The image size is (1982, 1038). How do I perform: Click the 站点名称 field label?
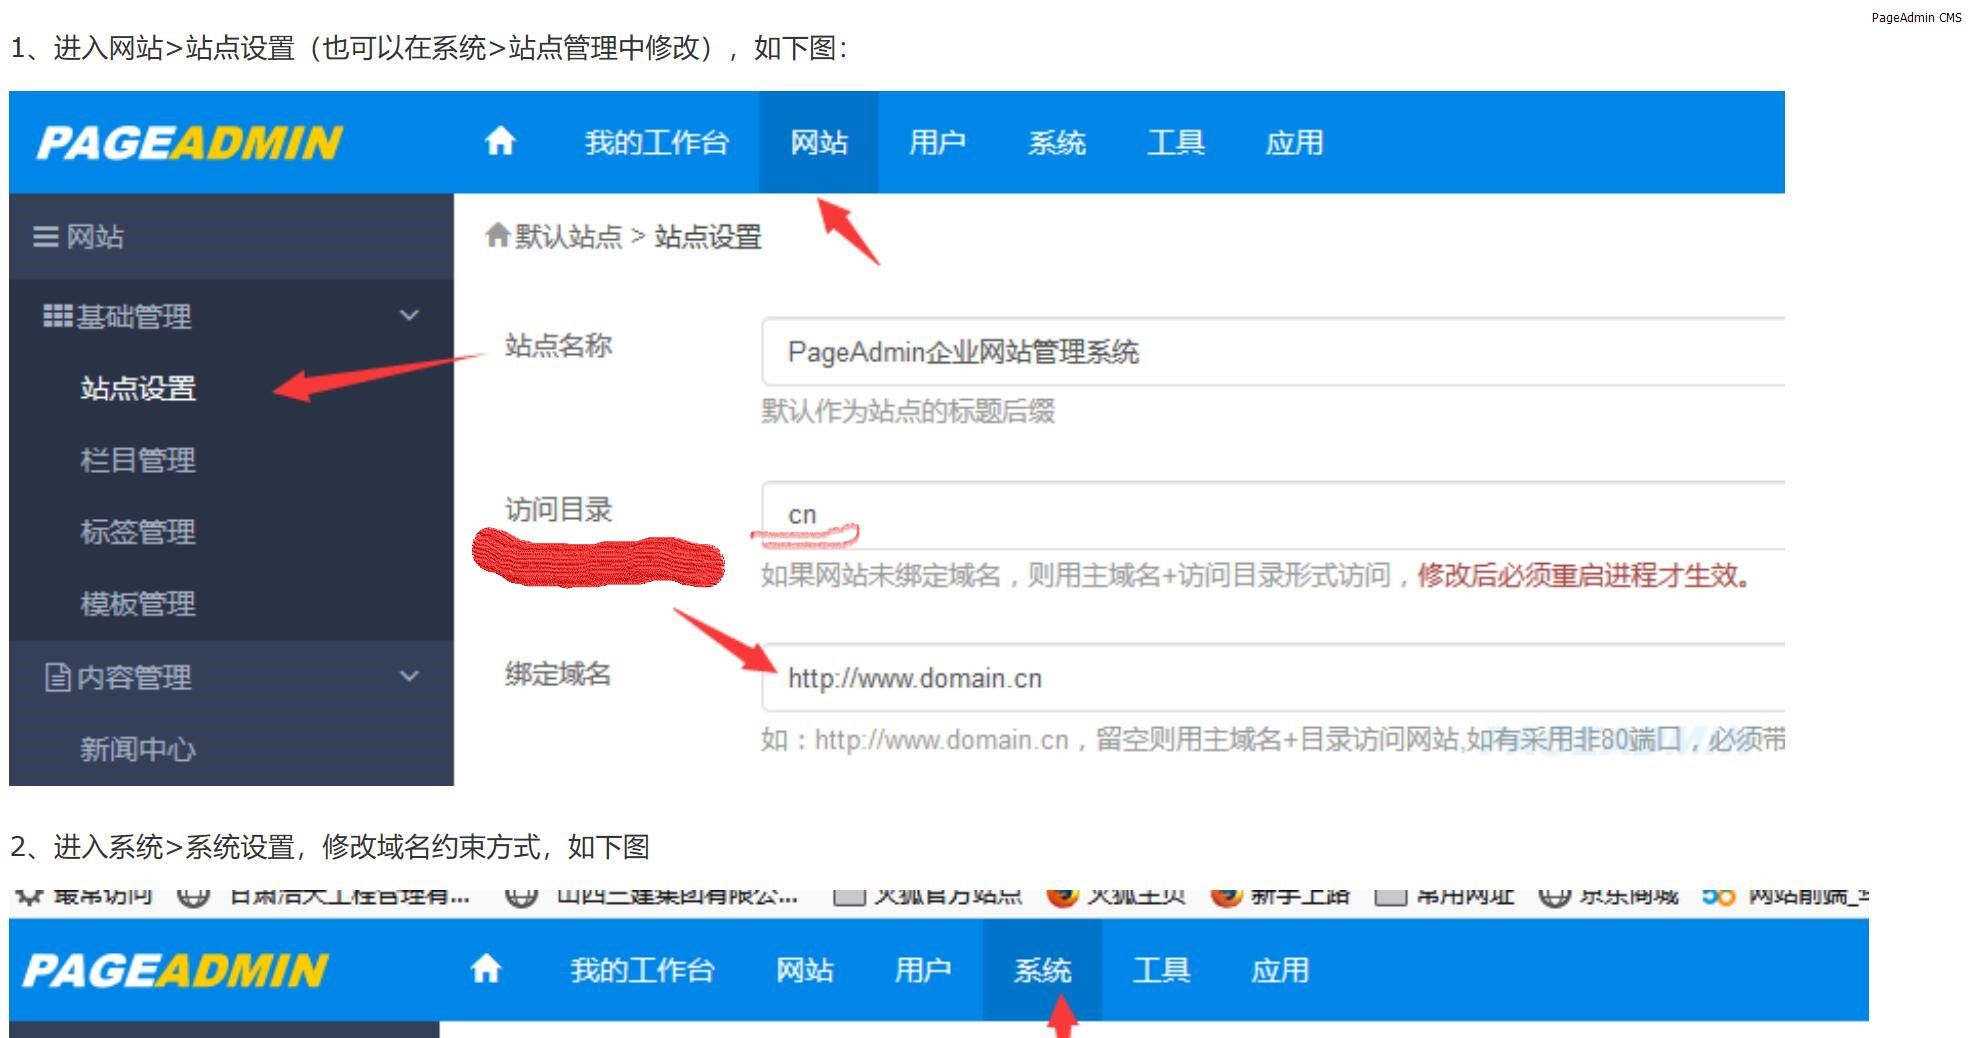pyautogui.click(x=558, y=346)
